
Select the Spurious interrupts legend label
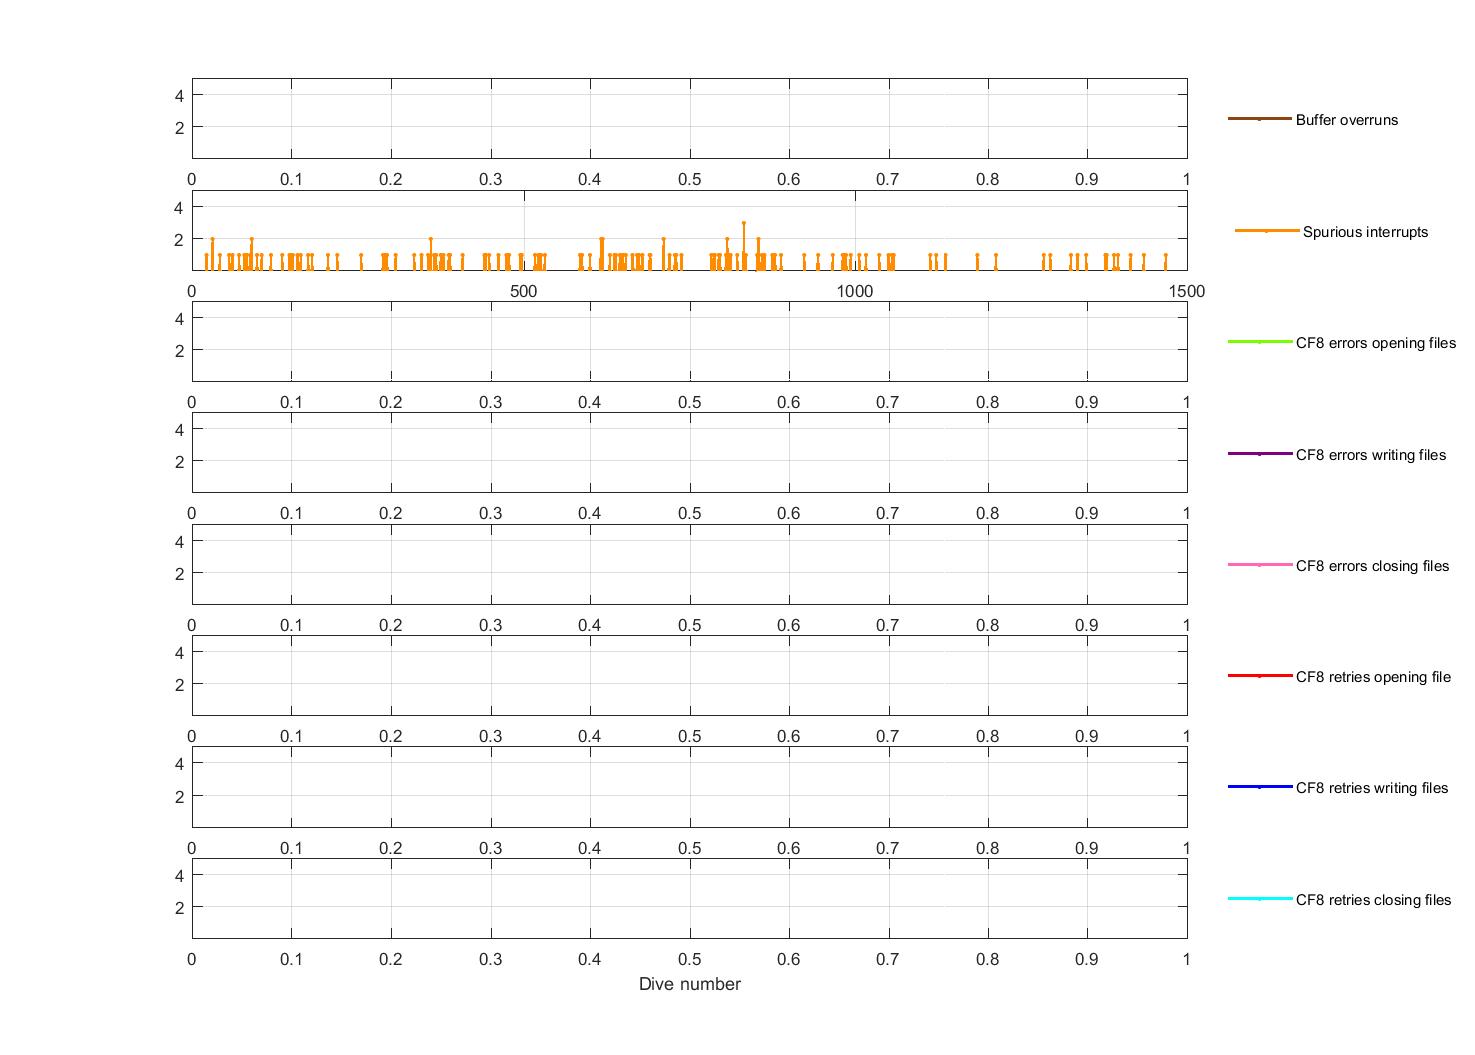pos(1365,232)
